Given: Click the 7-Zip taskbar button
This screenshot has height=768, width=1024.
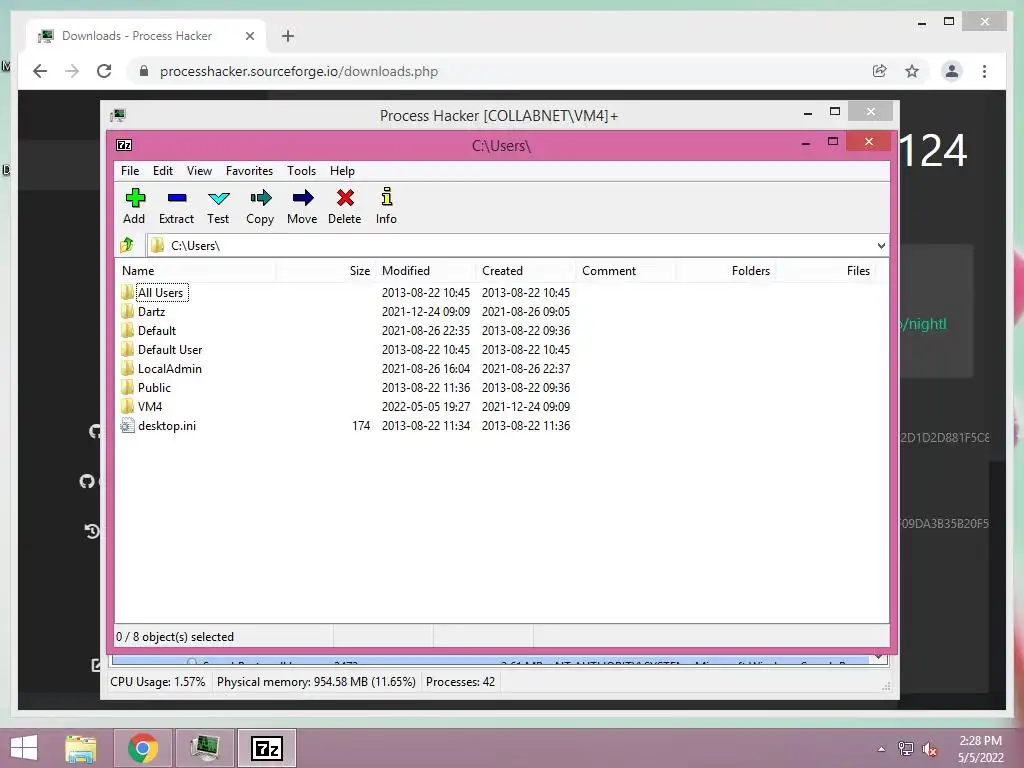Looking at the screenshot, I should click(266, 748).
